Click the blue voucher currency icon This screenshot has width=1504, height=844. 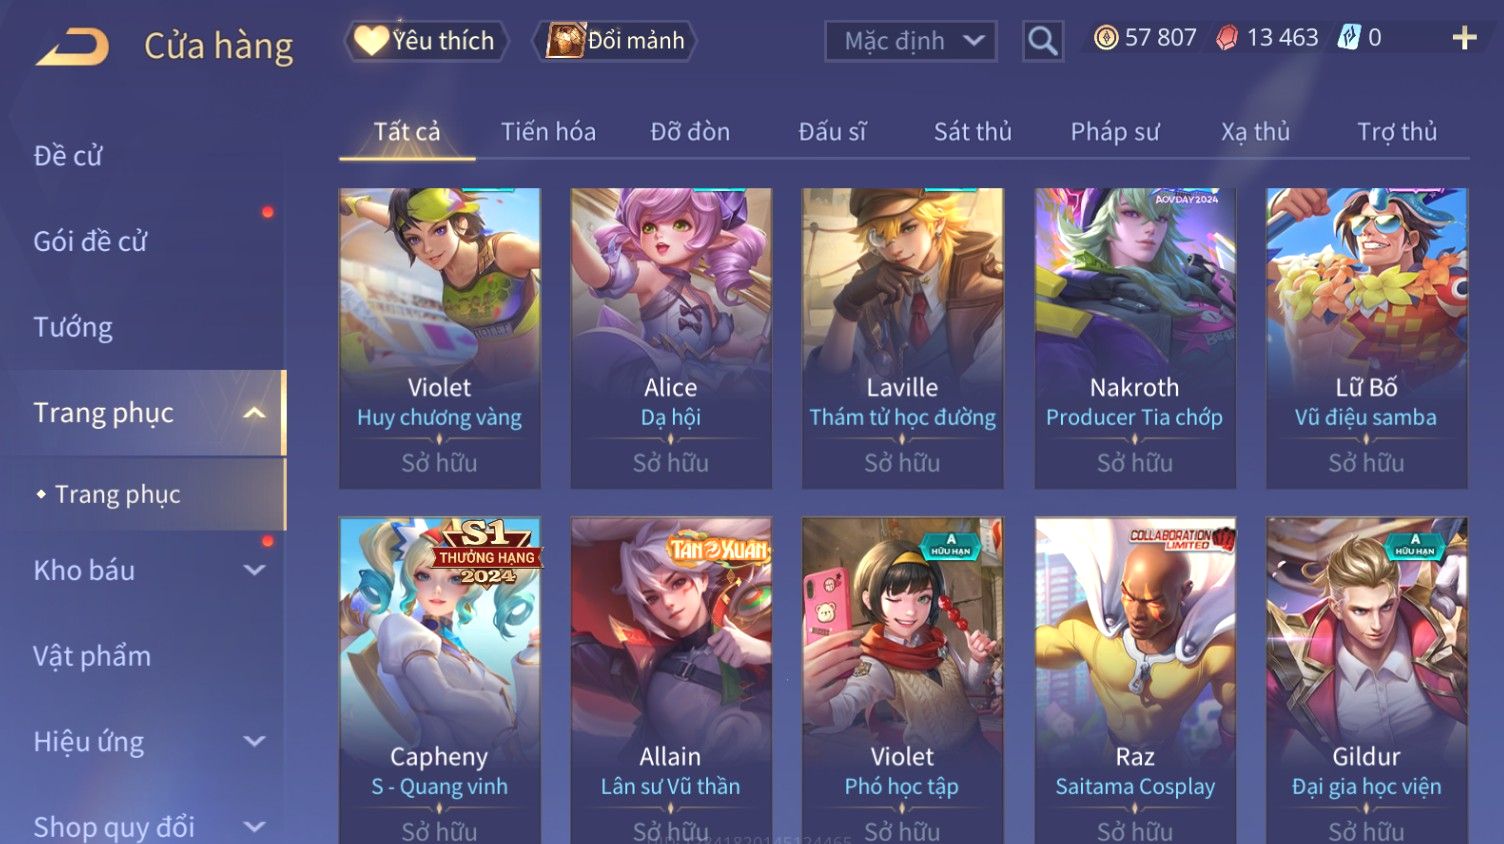pyautogui.click(x=1349, y=38)
